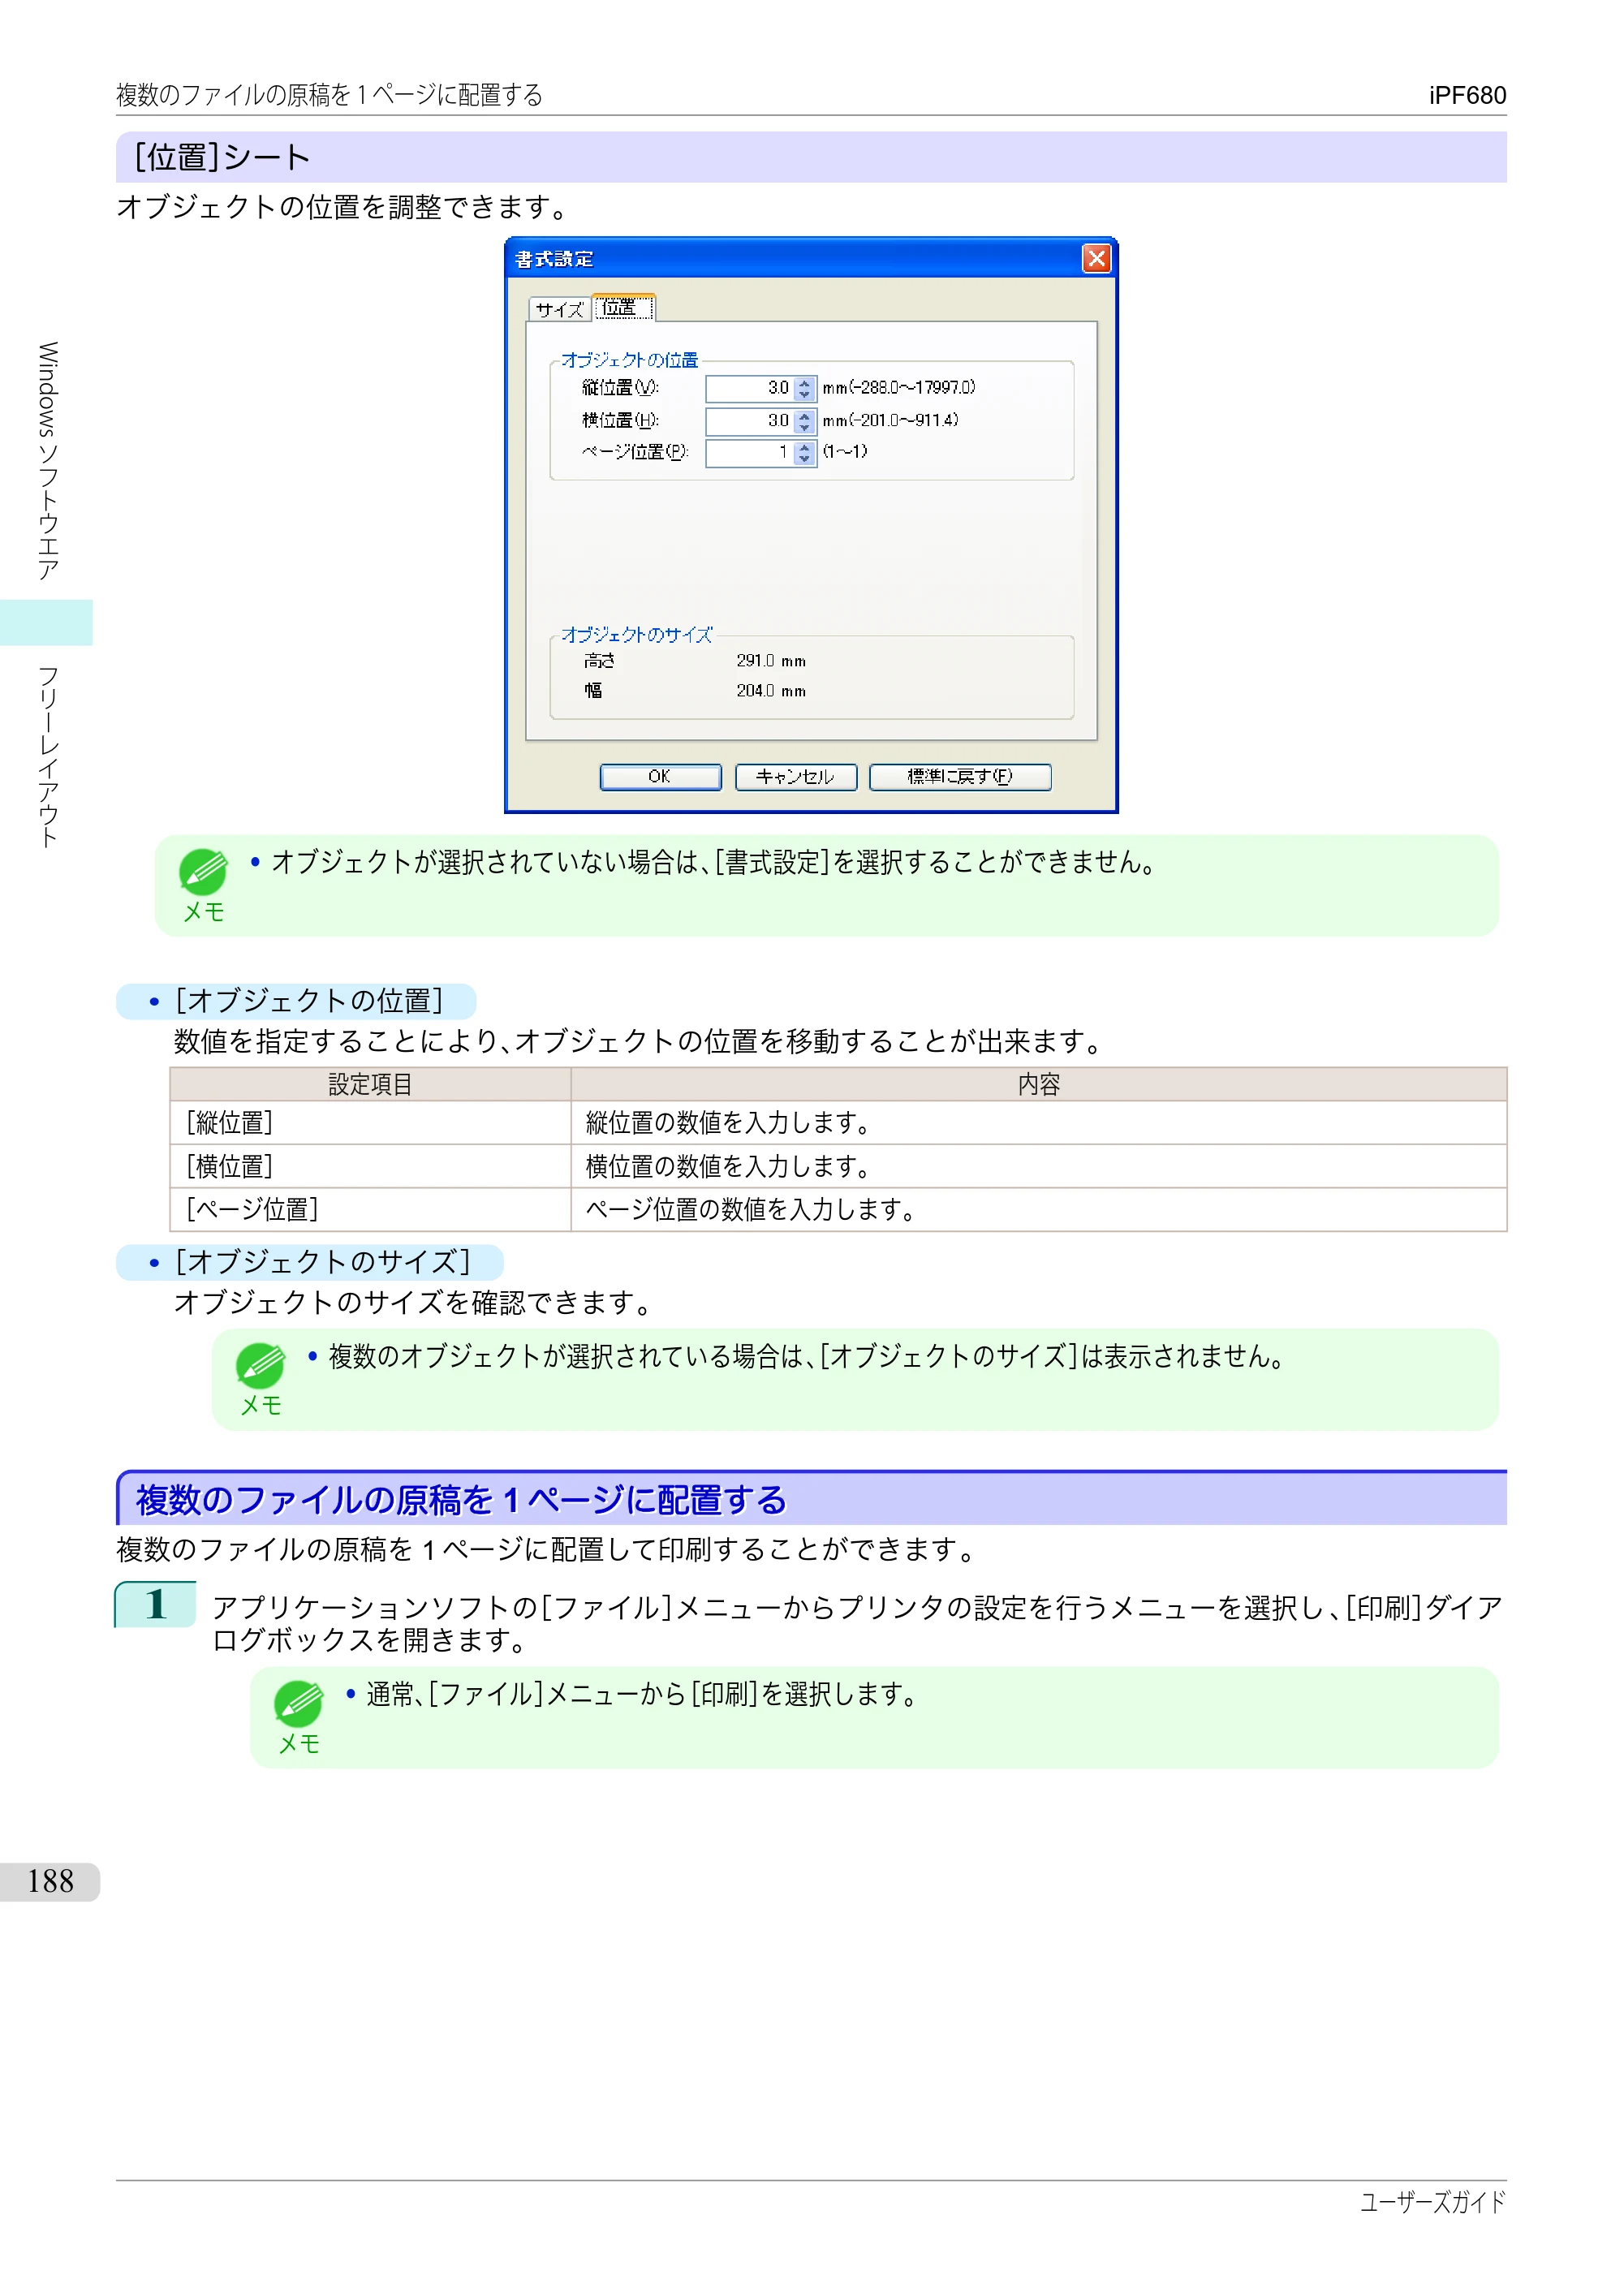This screenshot has width=1624, height=2296.
Task: Decrease 横位置 with the down spinner arrow
Action: click(805, 428)
